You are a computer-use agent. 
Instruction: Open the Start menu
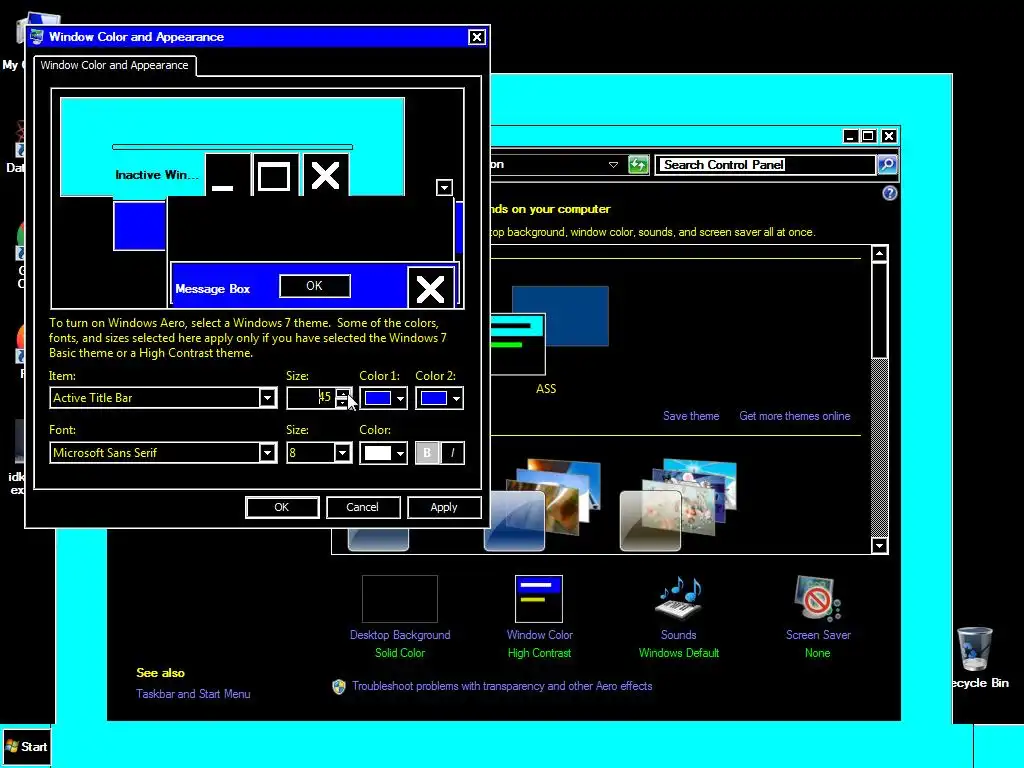click(26, 746)
